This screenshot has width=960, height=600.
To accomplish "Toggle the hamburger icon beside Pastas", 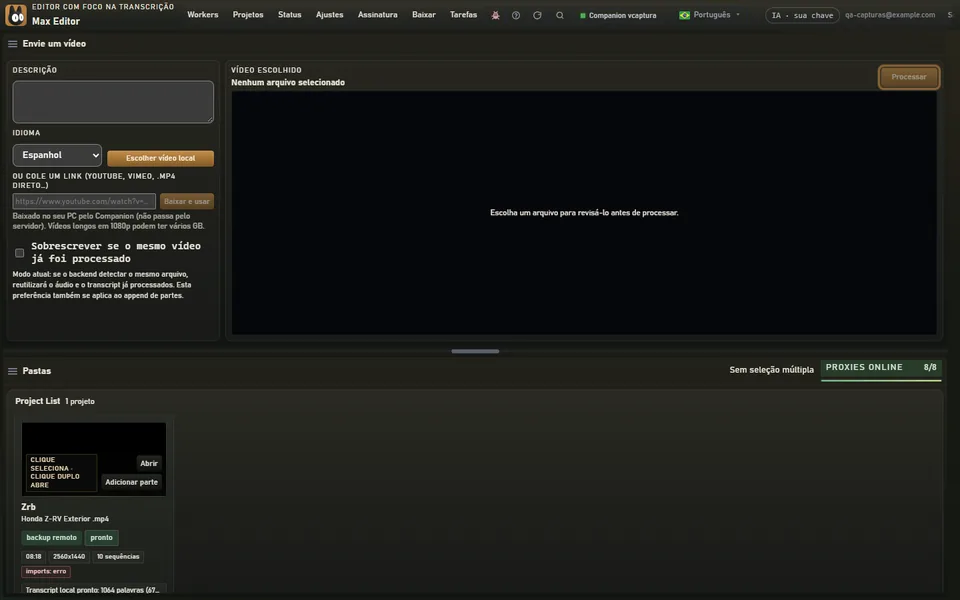I will click(12, 371).
